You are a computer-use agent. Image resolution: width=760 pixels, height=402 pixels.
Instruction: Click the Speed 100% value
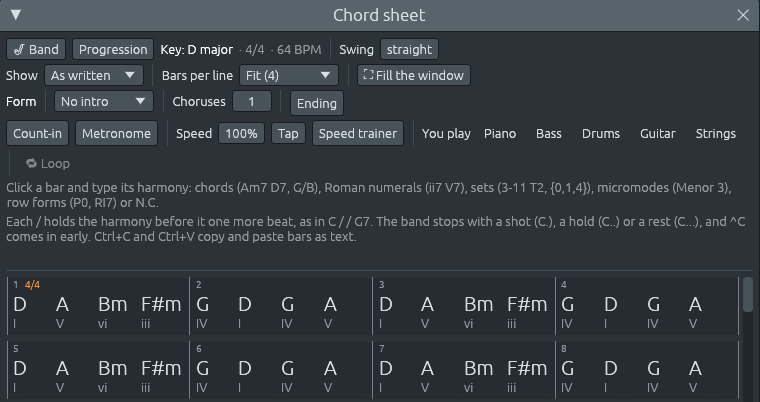point(241,133)
